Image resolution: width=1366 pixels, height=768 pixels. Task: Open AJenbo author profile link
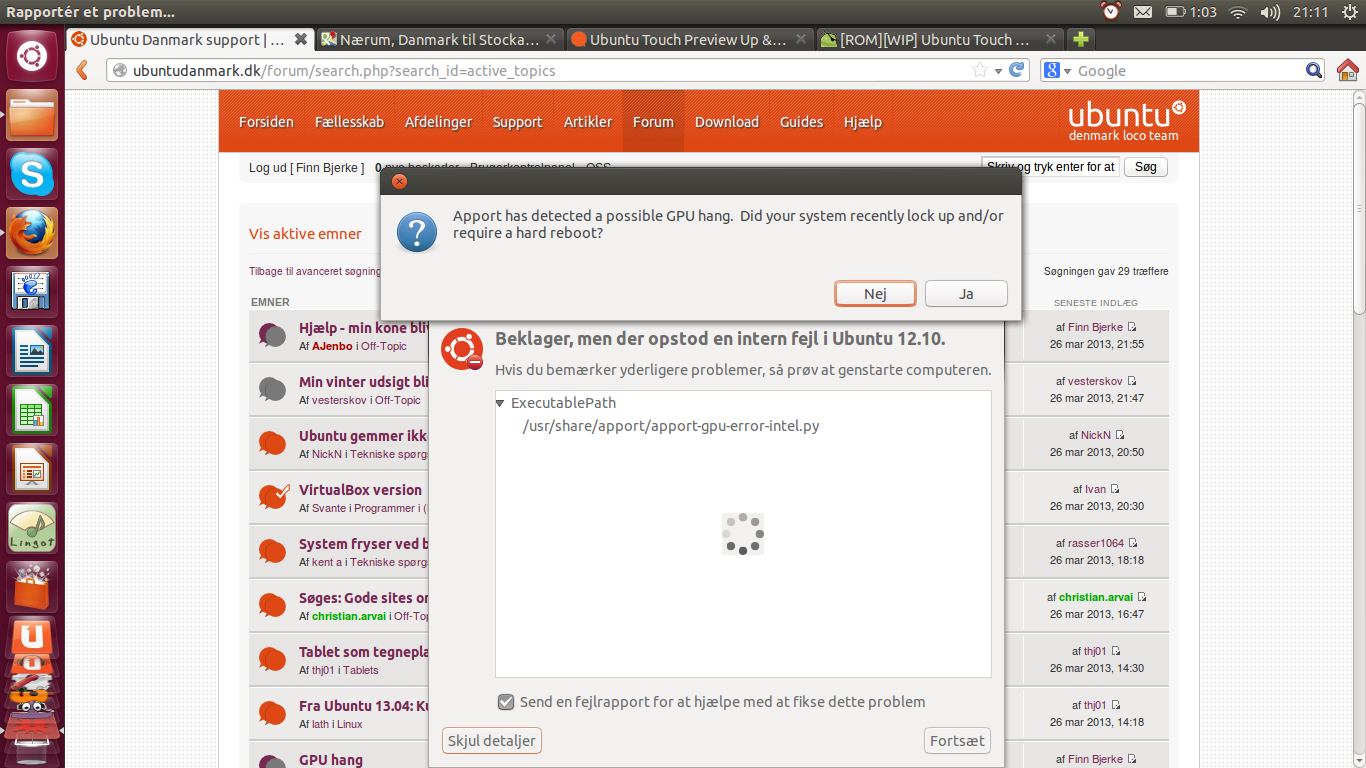(x=332, y=346)
